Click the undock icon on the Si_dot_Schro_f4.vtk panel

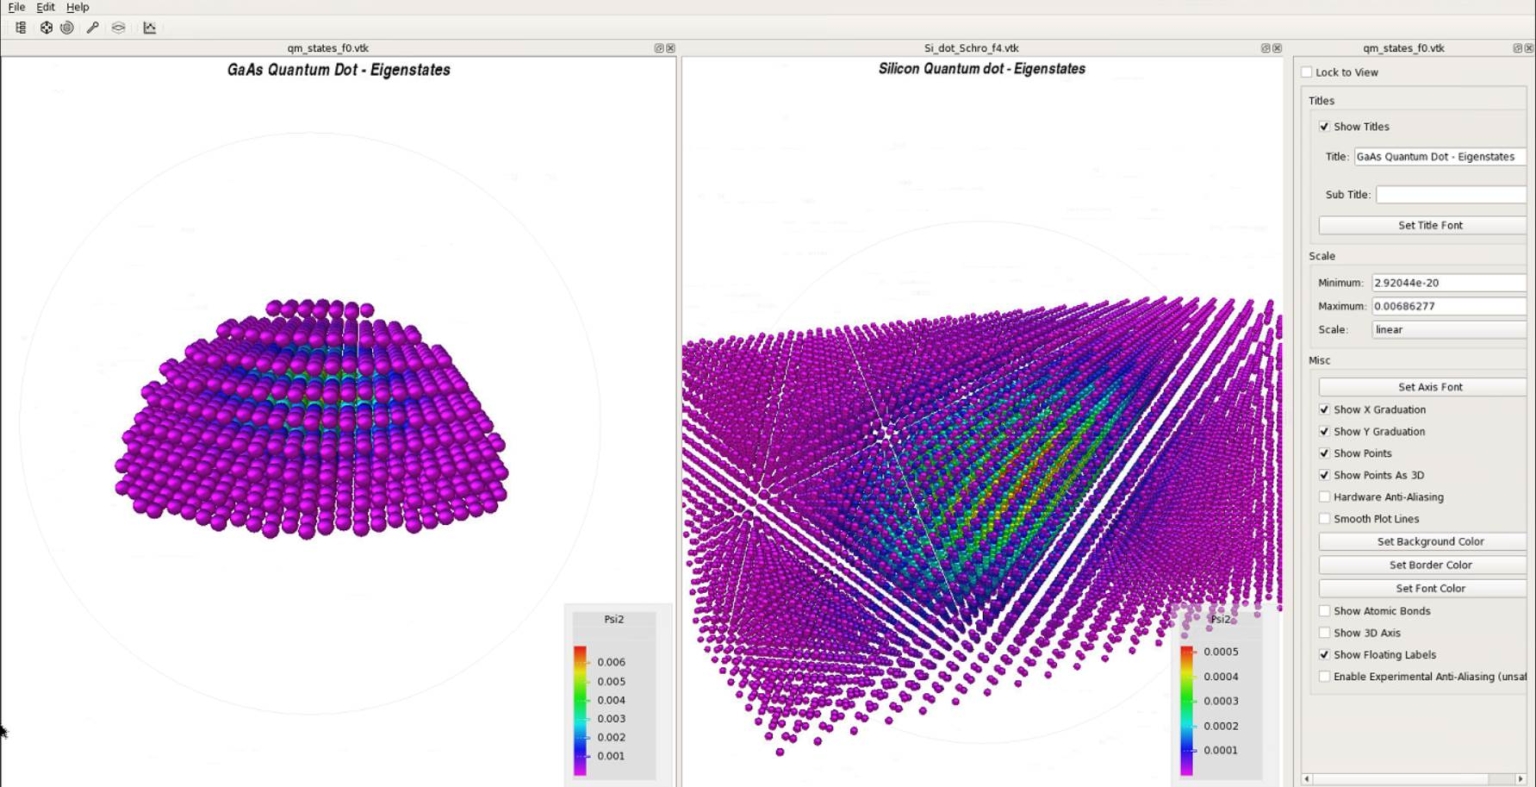click(1264, 47)
